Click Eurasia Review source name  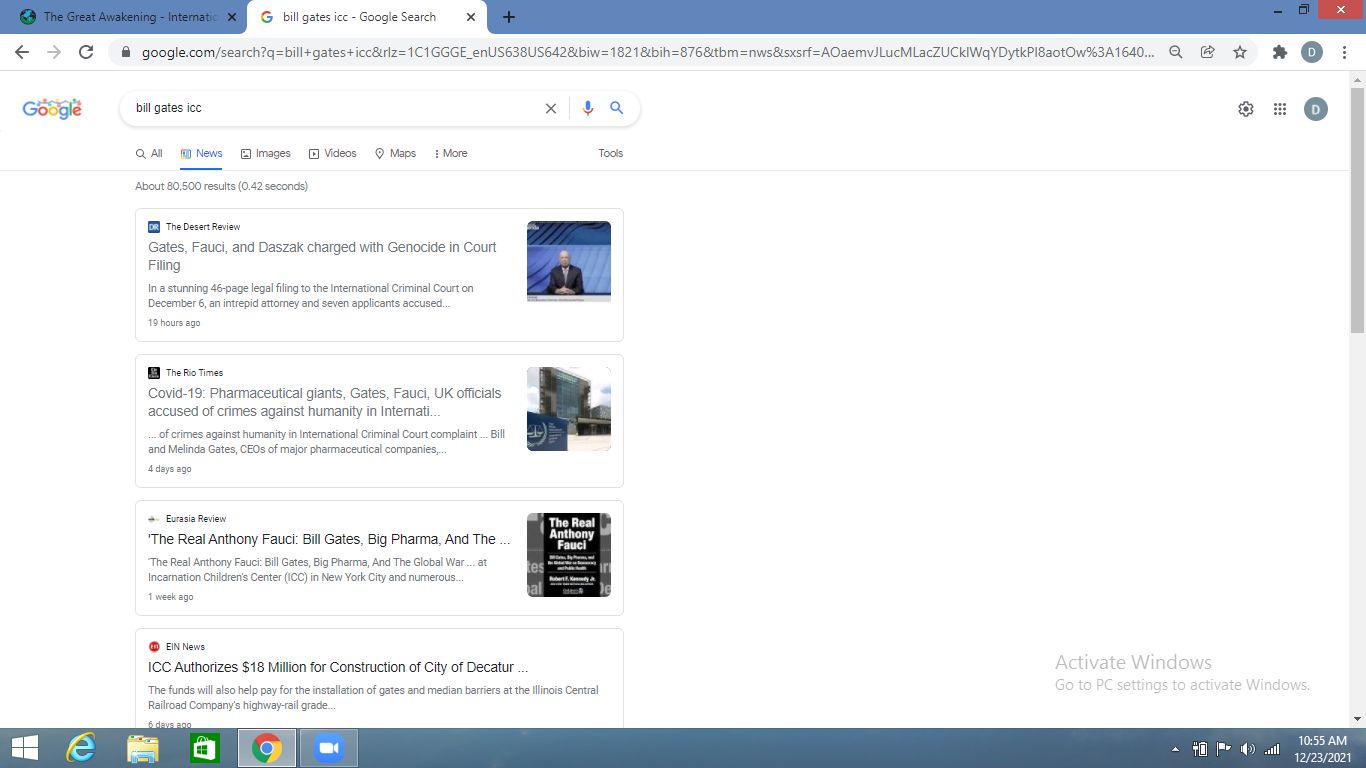click(x=196, y=519)
